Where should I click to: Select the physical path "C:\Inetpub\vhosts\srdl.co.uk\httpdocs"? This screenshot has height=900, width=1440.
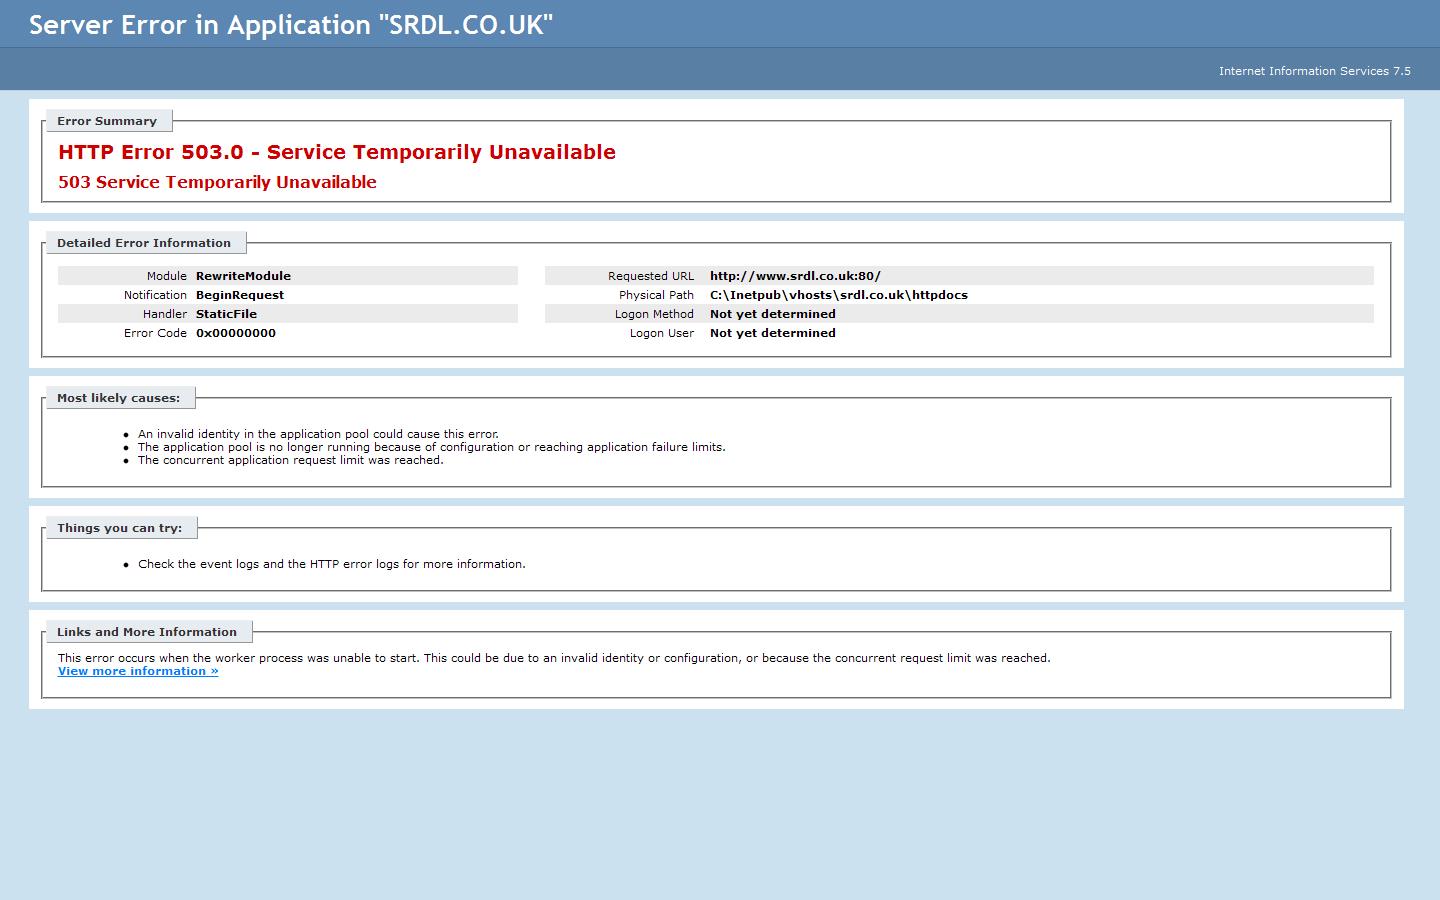[x=839, y=295]
